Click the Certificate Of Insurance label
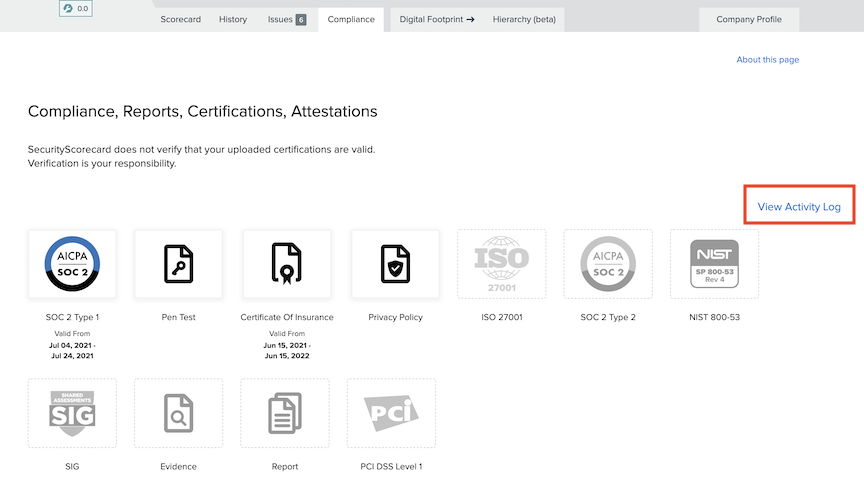This screenshot has width=864, height=491. [287, 317]
